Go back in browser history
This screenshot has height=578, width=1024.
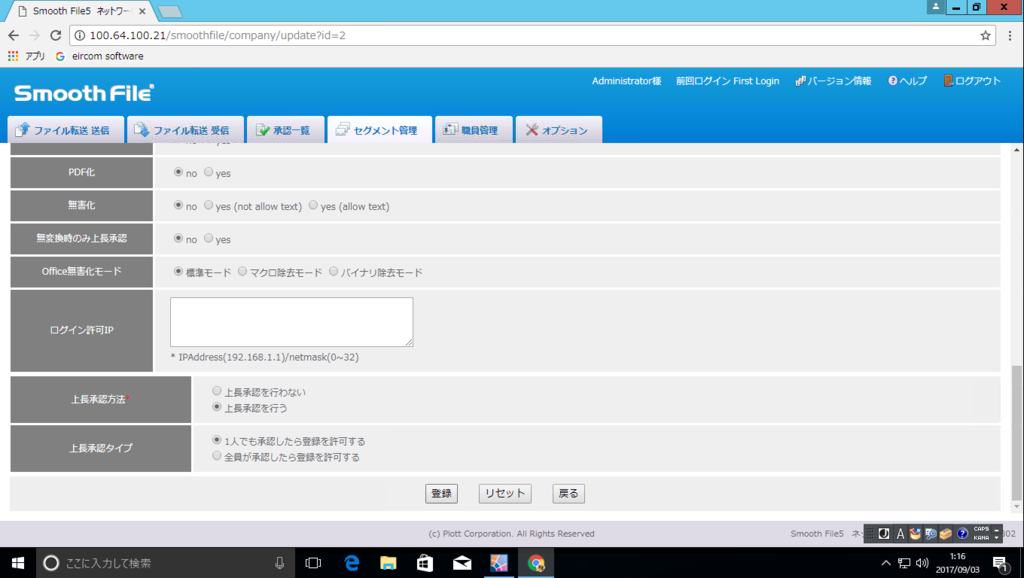click(x=14, y=35)
